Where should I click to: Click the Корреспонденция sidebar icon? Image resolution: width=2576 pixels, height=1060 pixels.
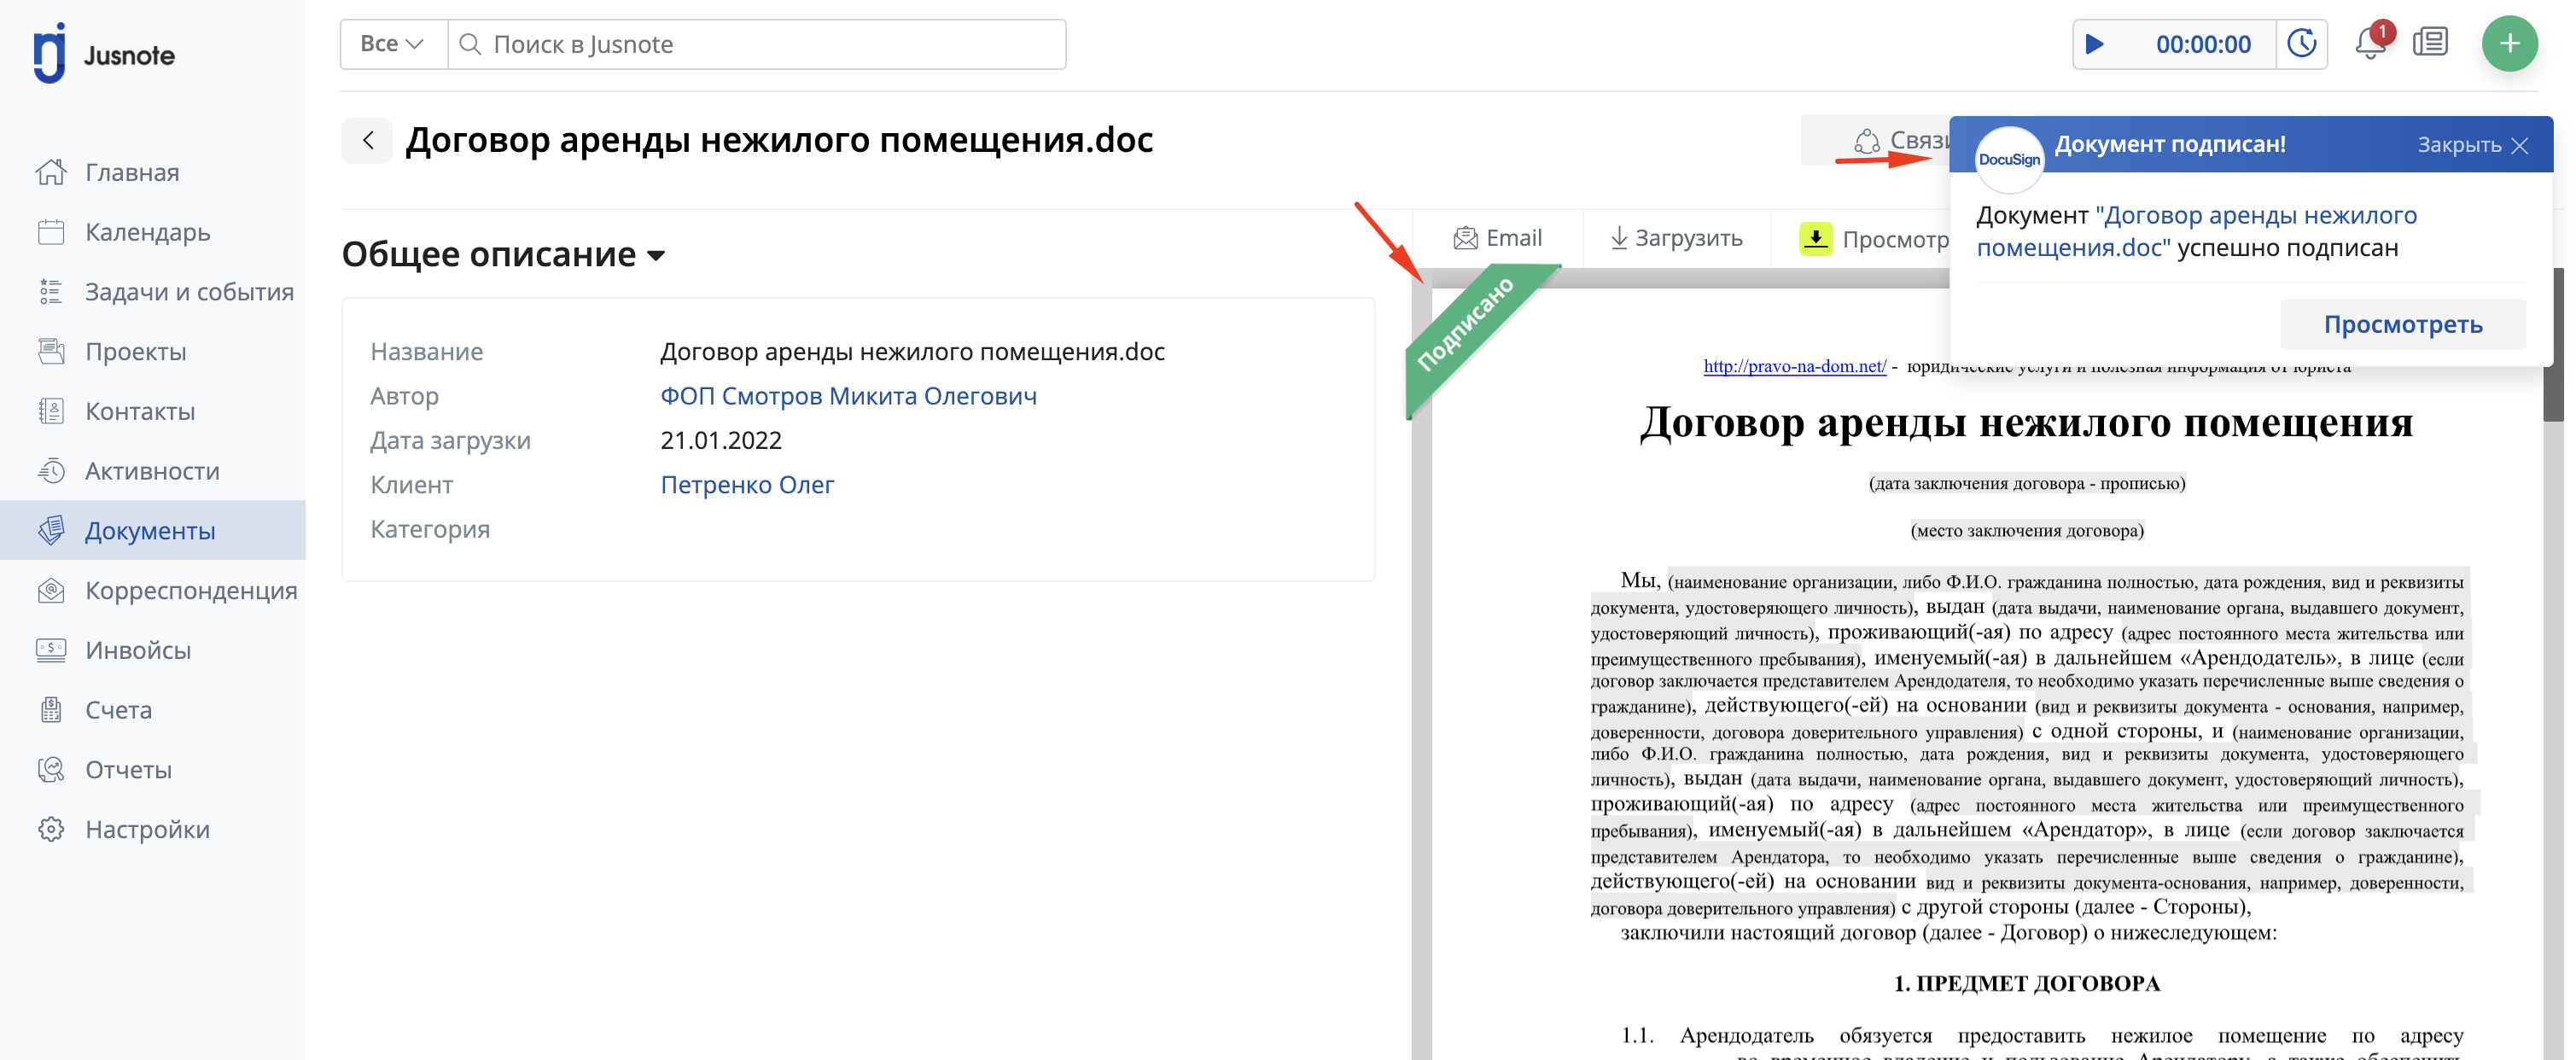click(51, 590)
